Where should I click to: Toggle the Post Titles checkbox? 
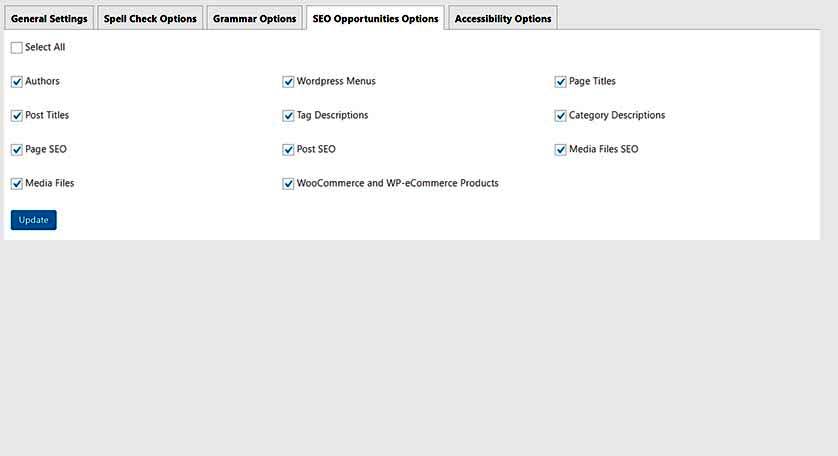17,115
